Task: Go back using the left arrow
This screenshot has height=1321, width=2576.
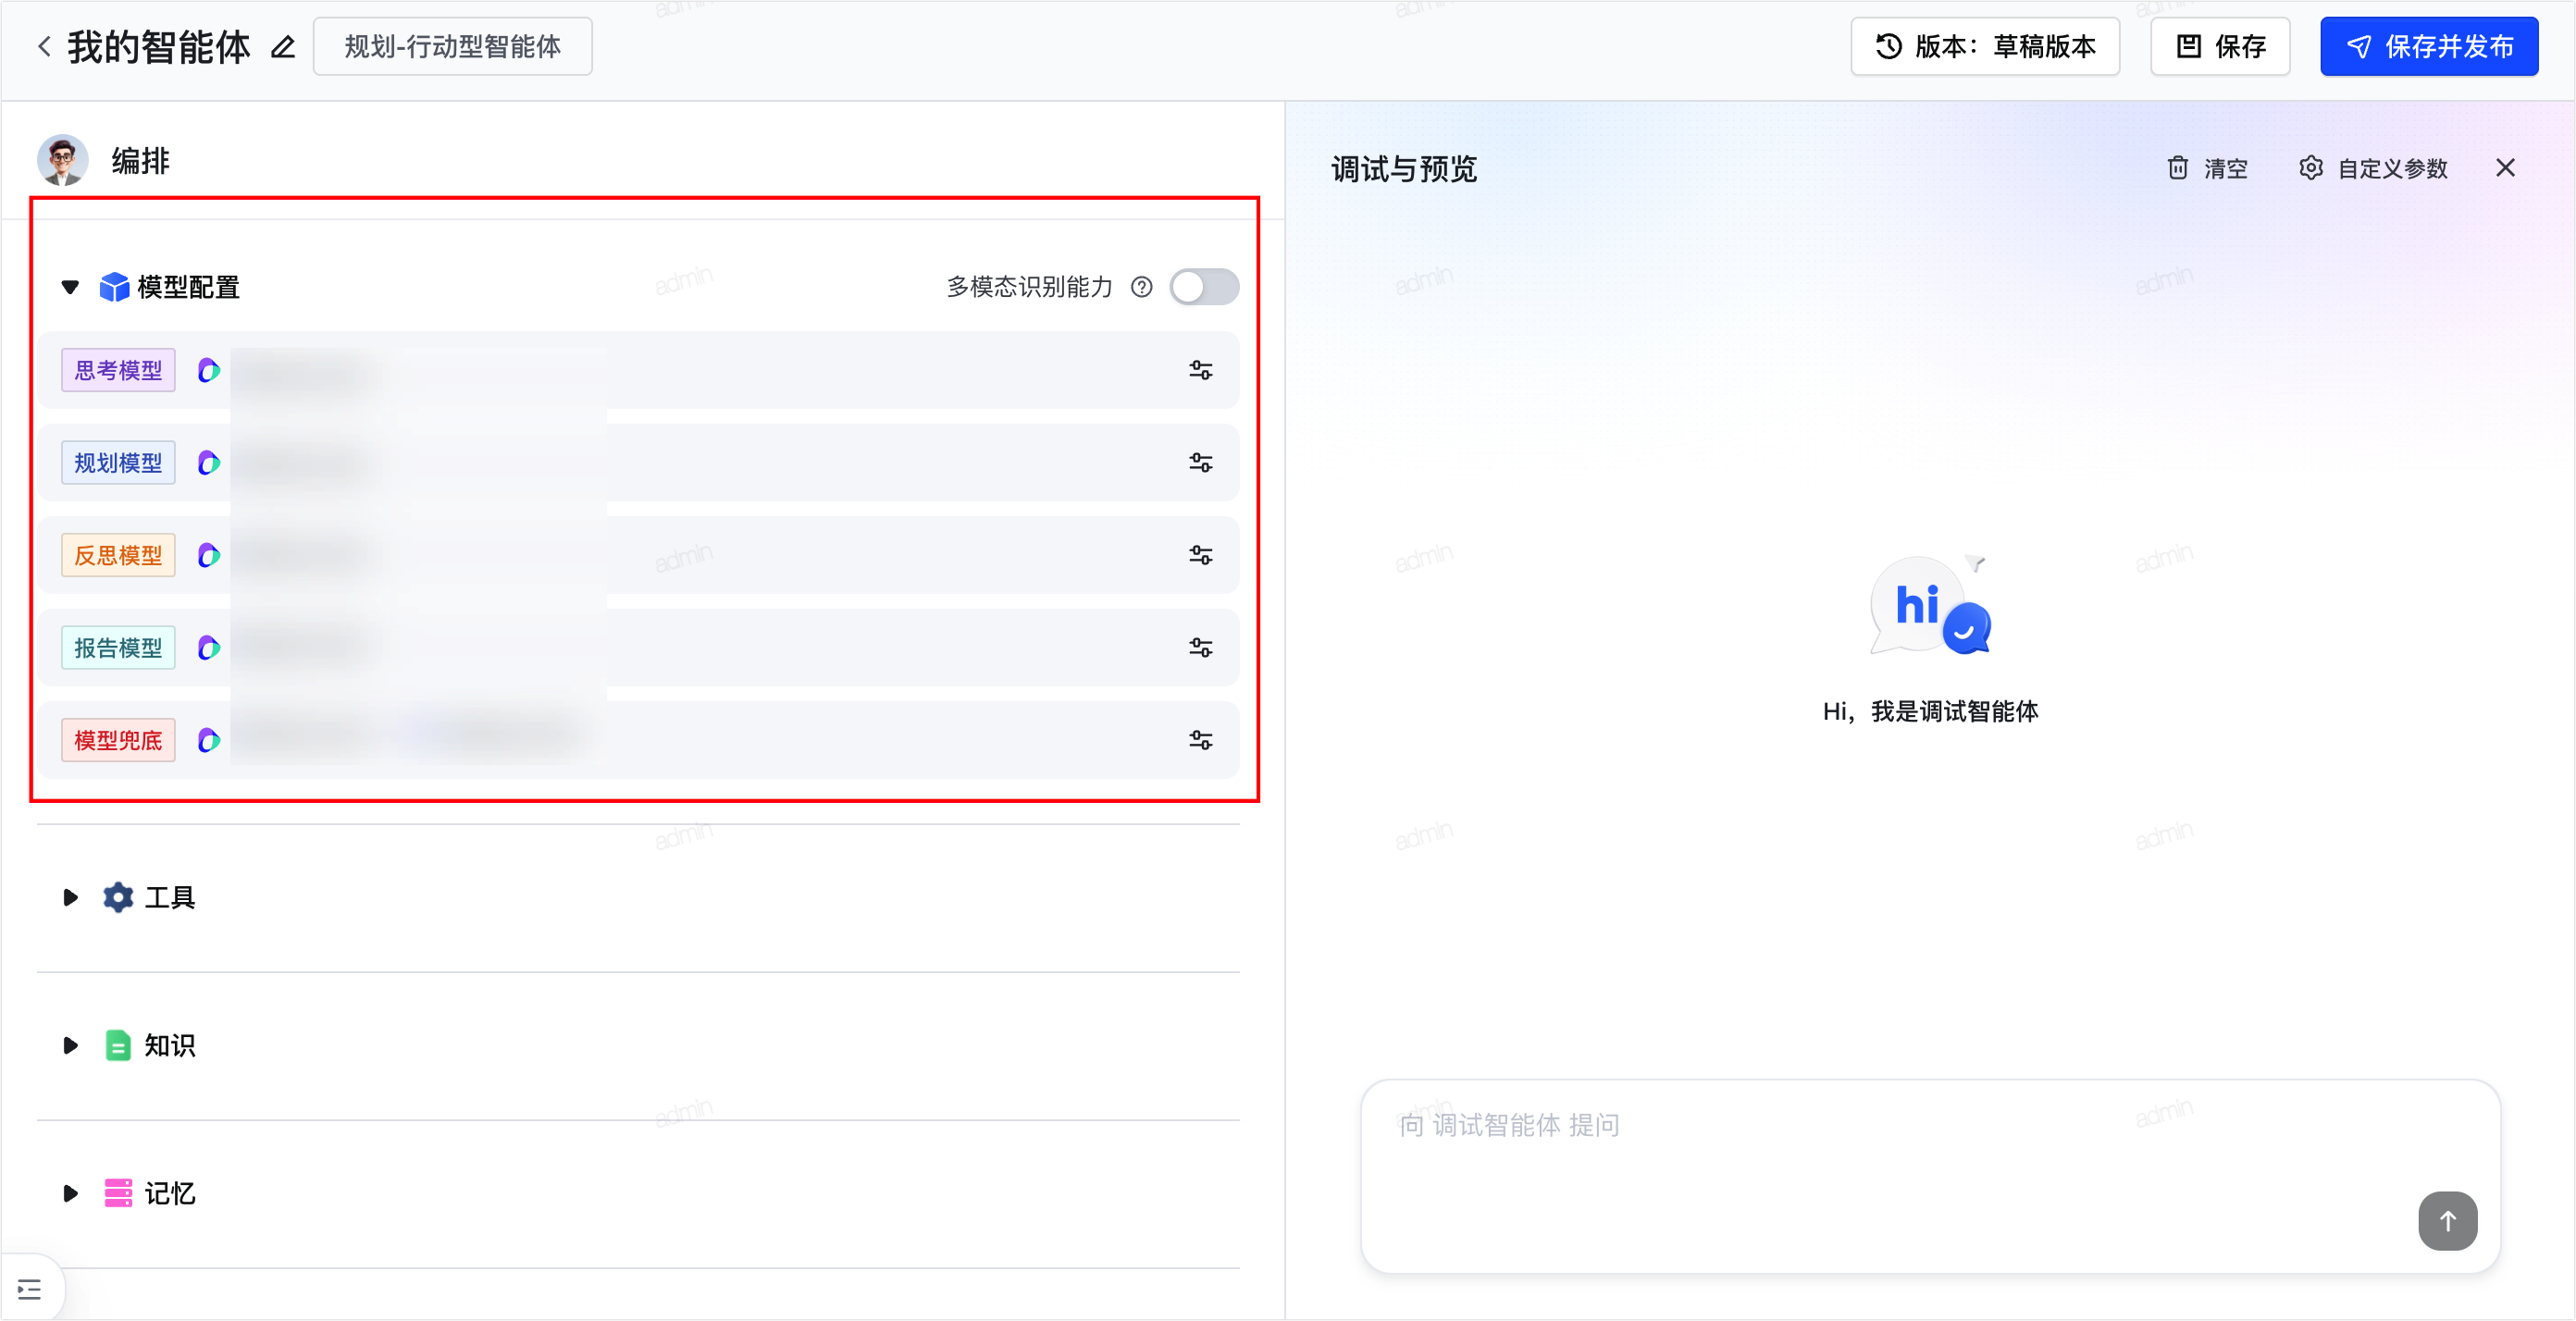Action: 44,46
